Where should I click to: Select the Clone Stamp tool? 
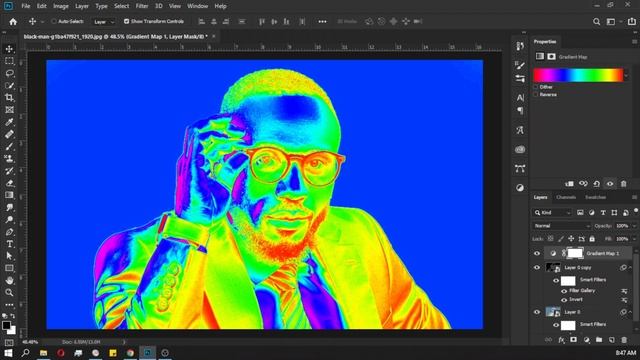[9, 158]
